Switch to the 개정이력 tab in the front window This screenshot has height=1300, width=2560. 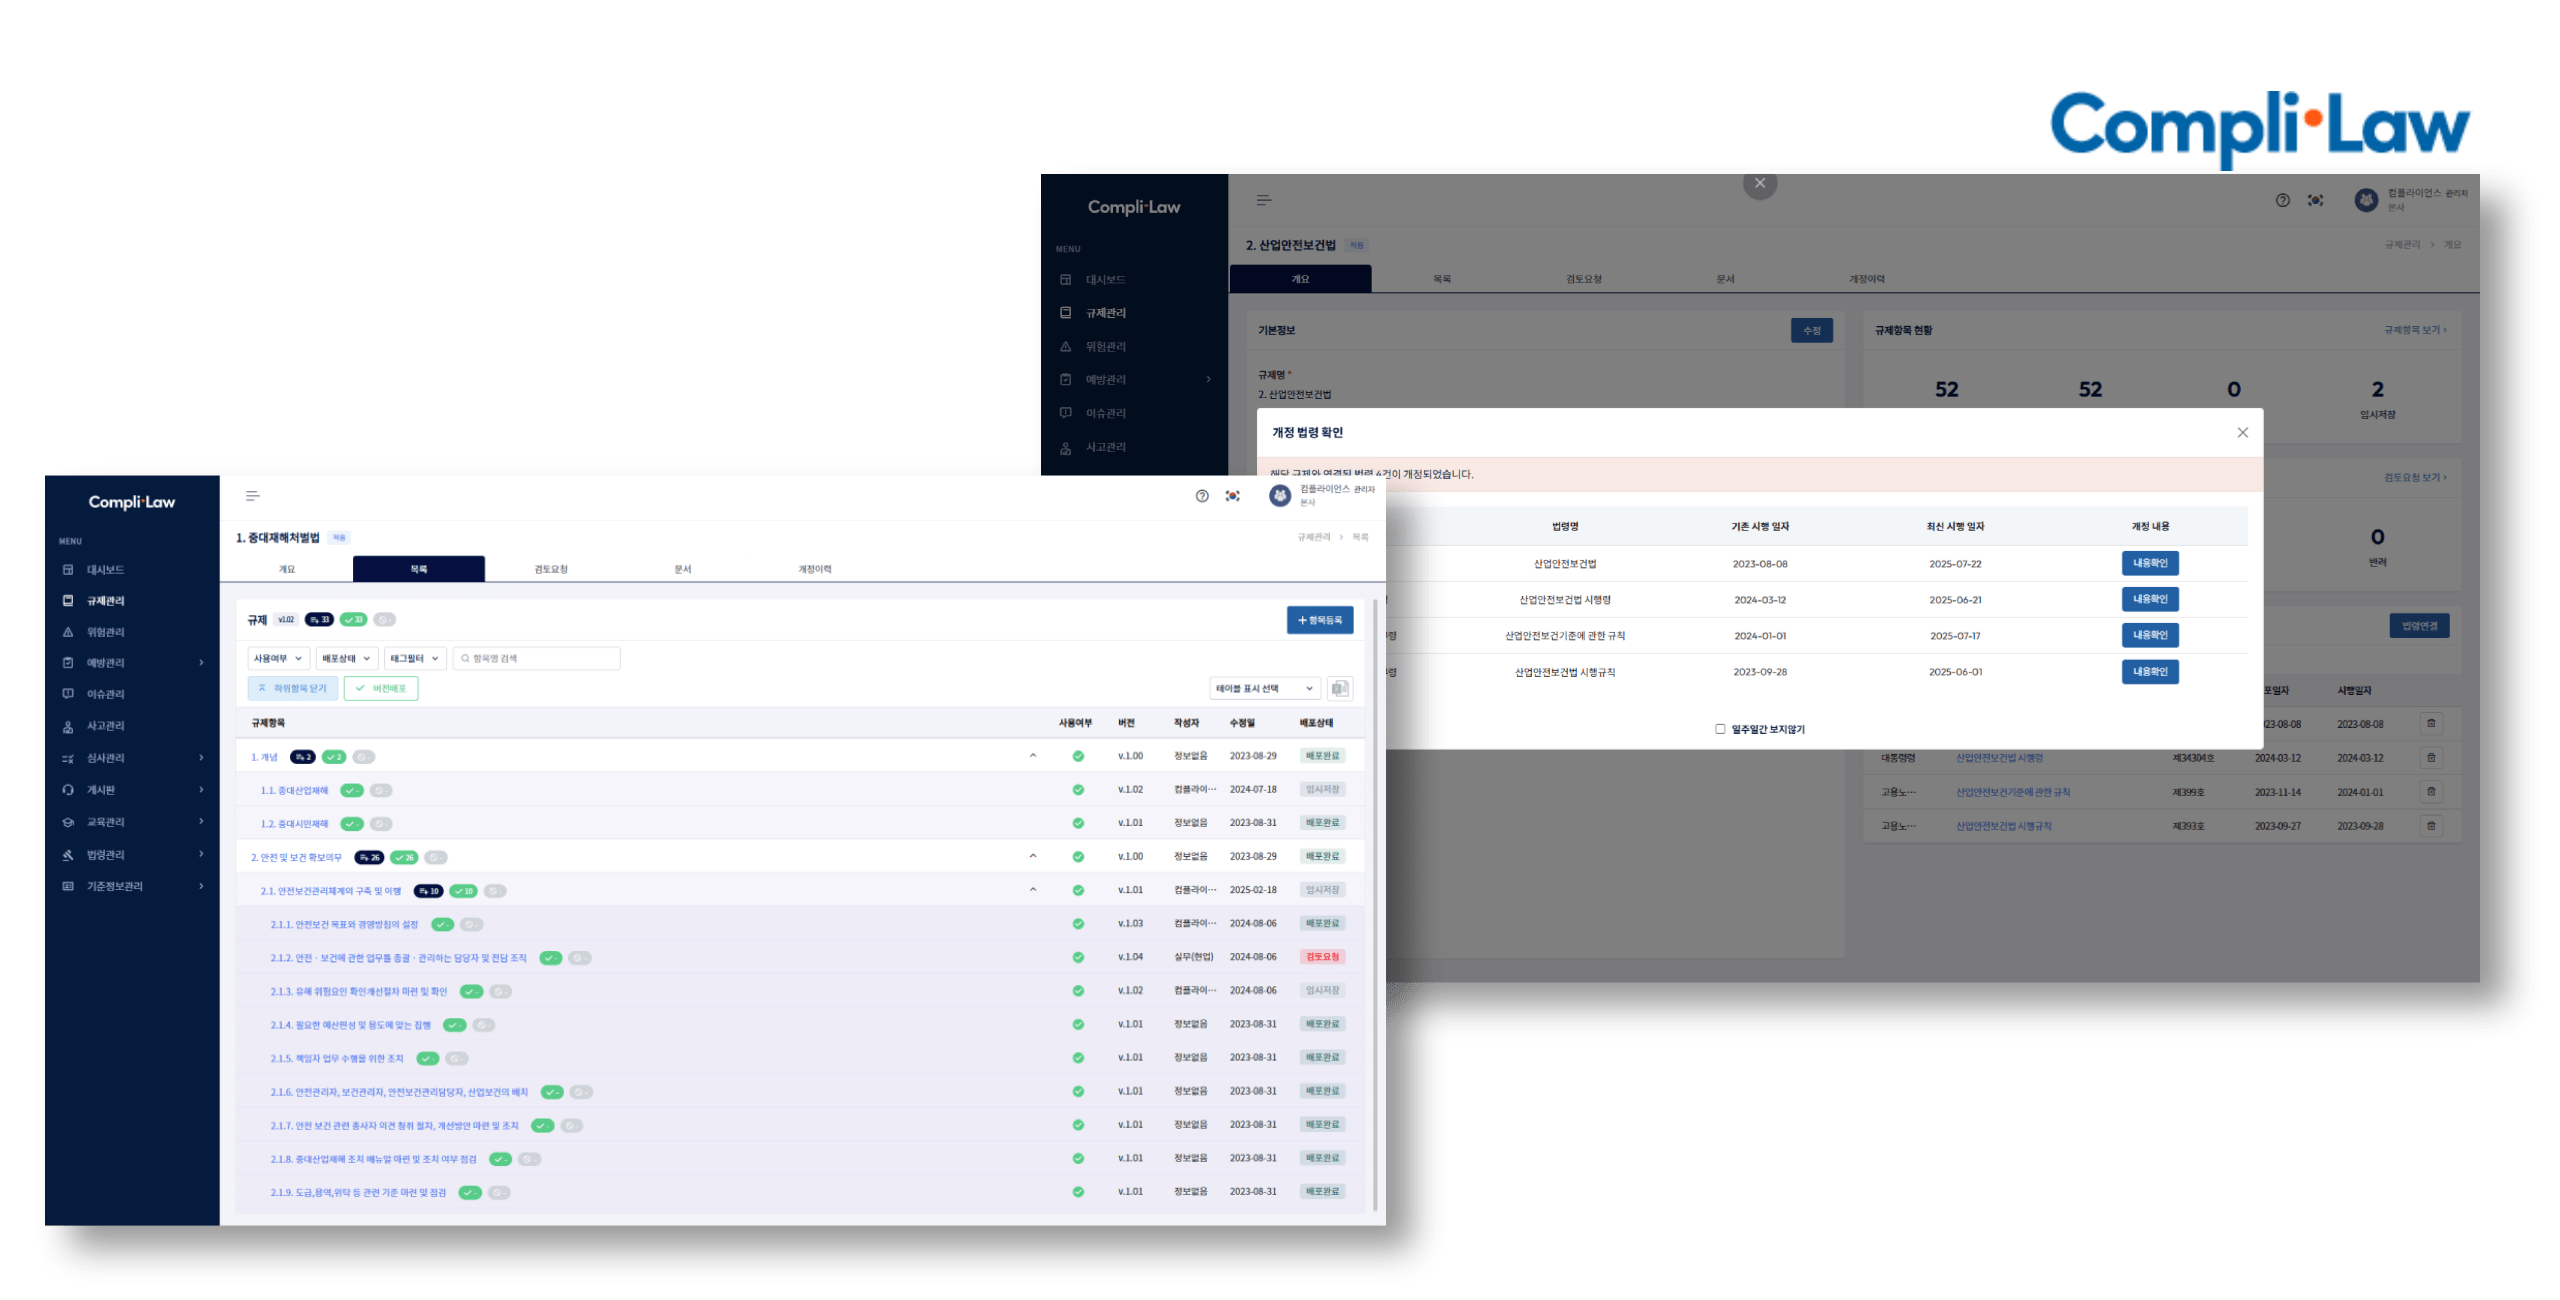click(x=814, y=569)
